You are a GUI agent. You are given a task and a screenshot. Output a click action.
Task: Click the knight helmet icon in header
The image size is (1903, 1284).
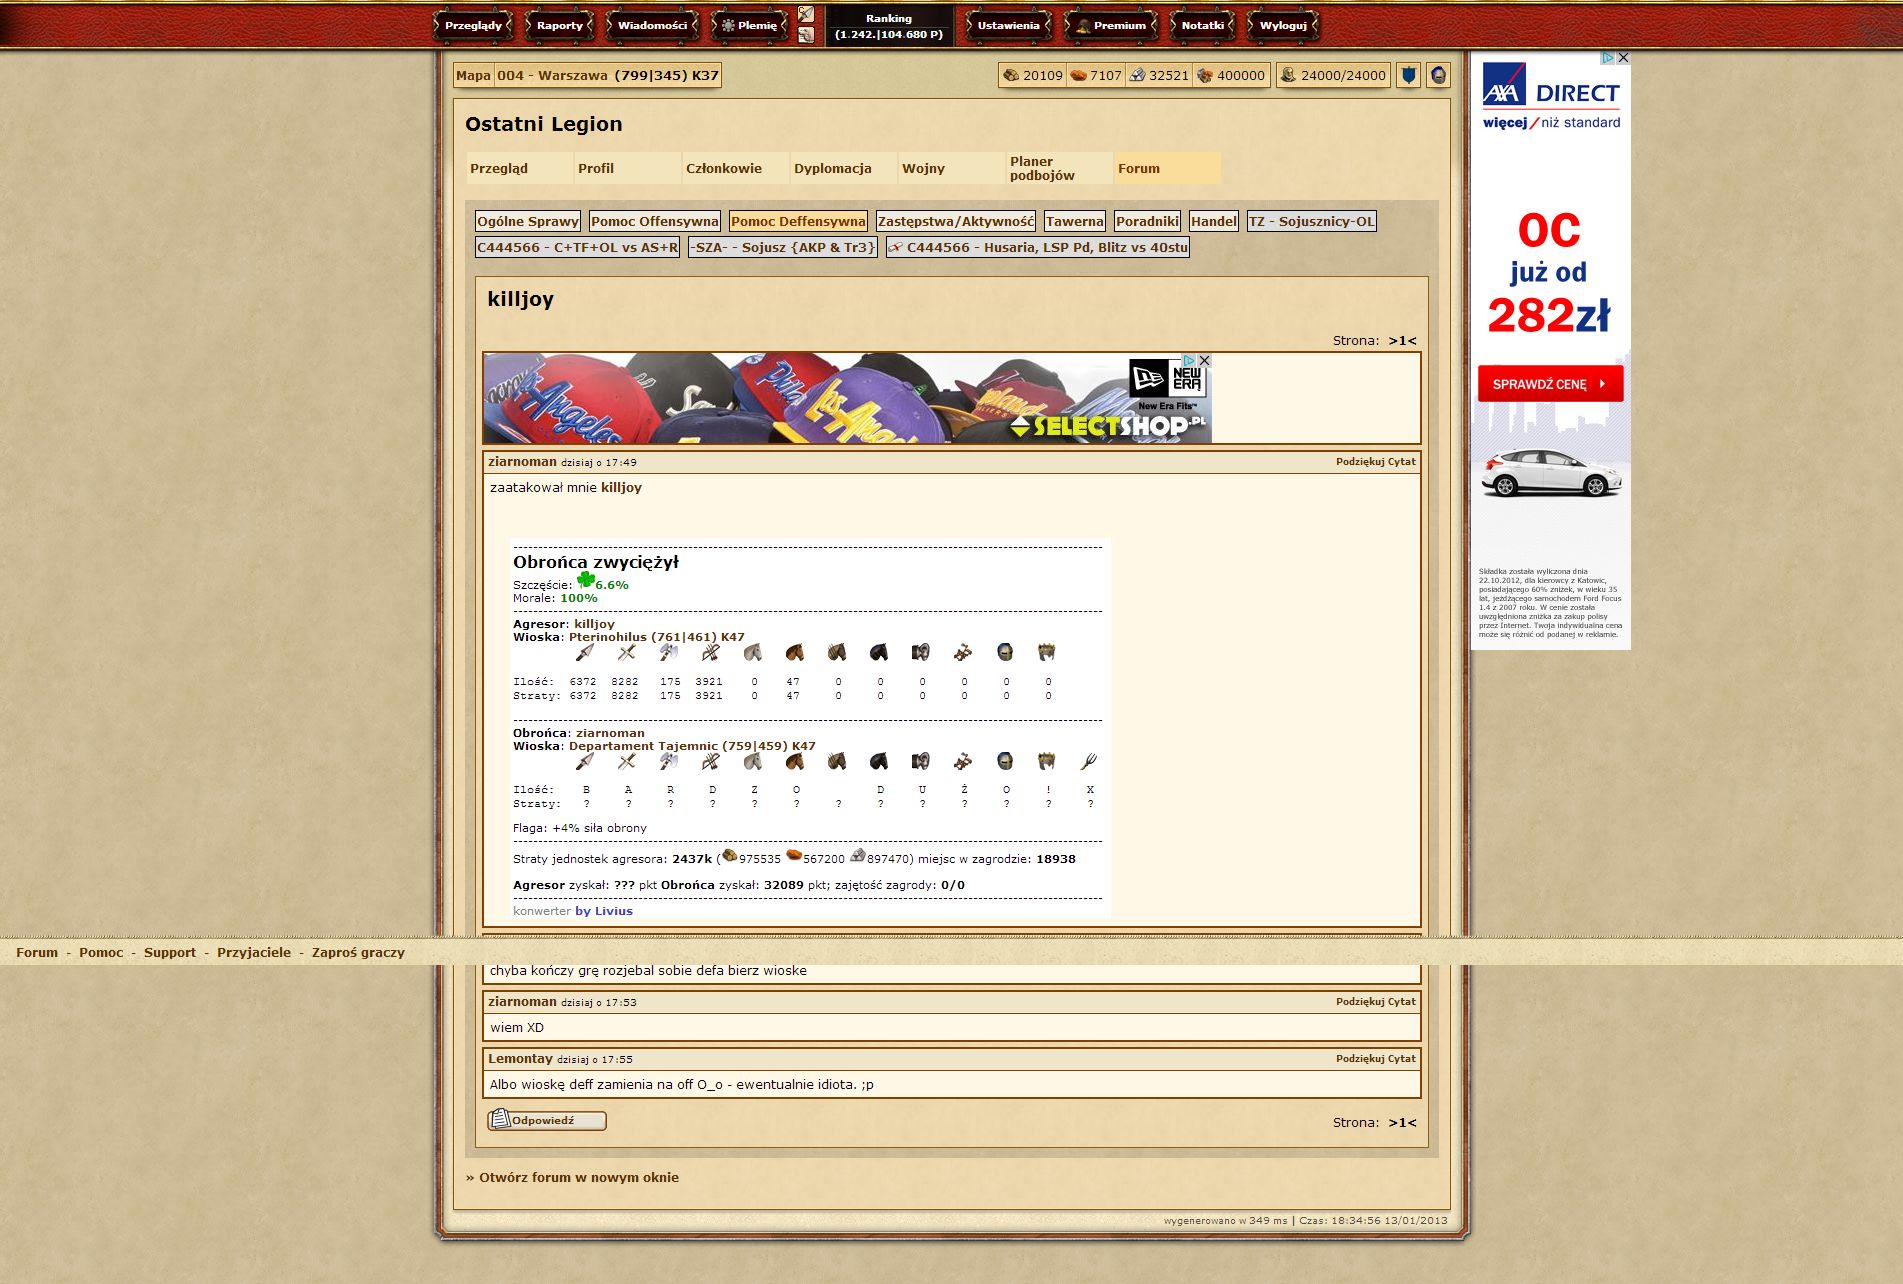[x=1438, y=75]
